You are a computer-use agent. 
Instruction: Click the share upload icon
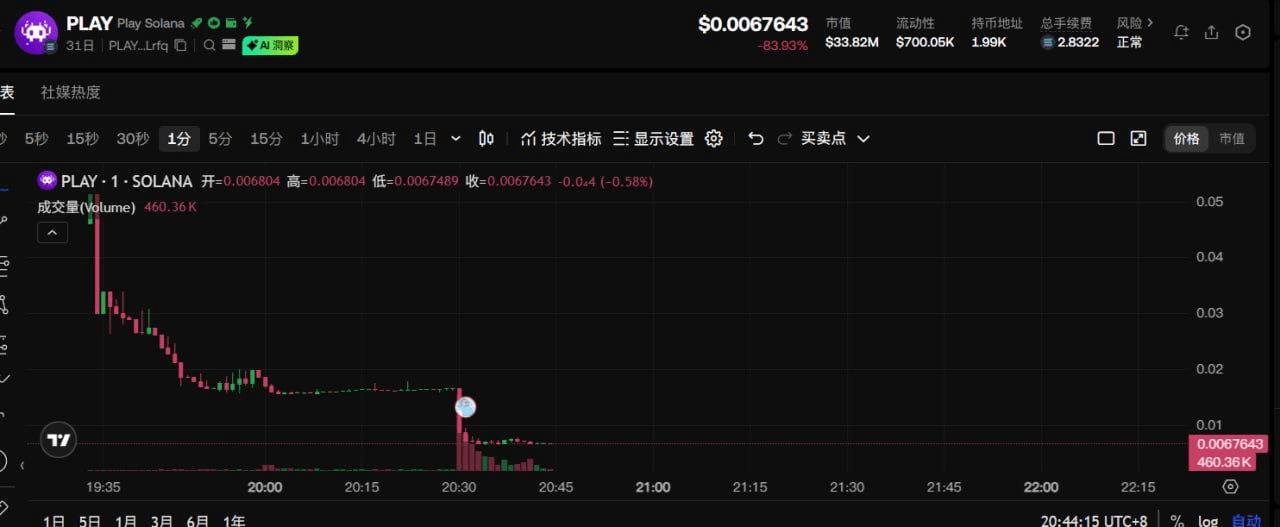pyautogui.click(x=1211, y=32)
